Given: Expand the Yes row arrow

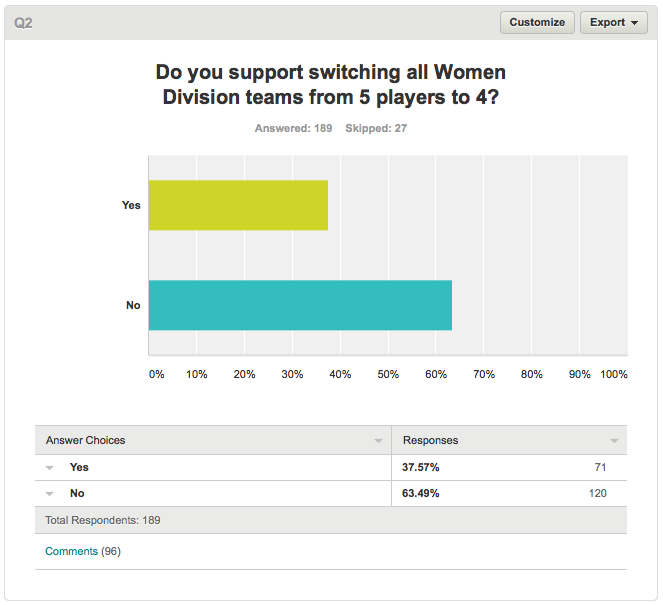Looking at the screenshot, I should [49, 468].
